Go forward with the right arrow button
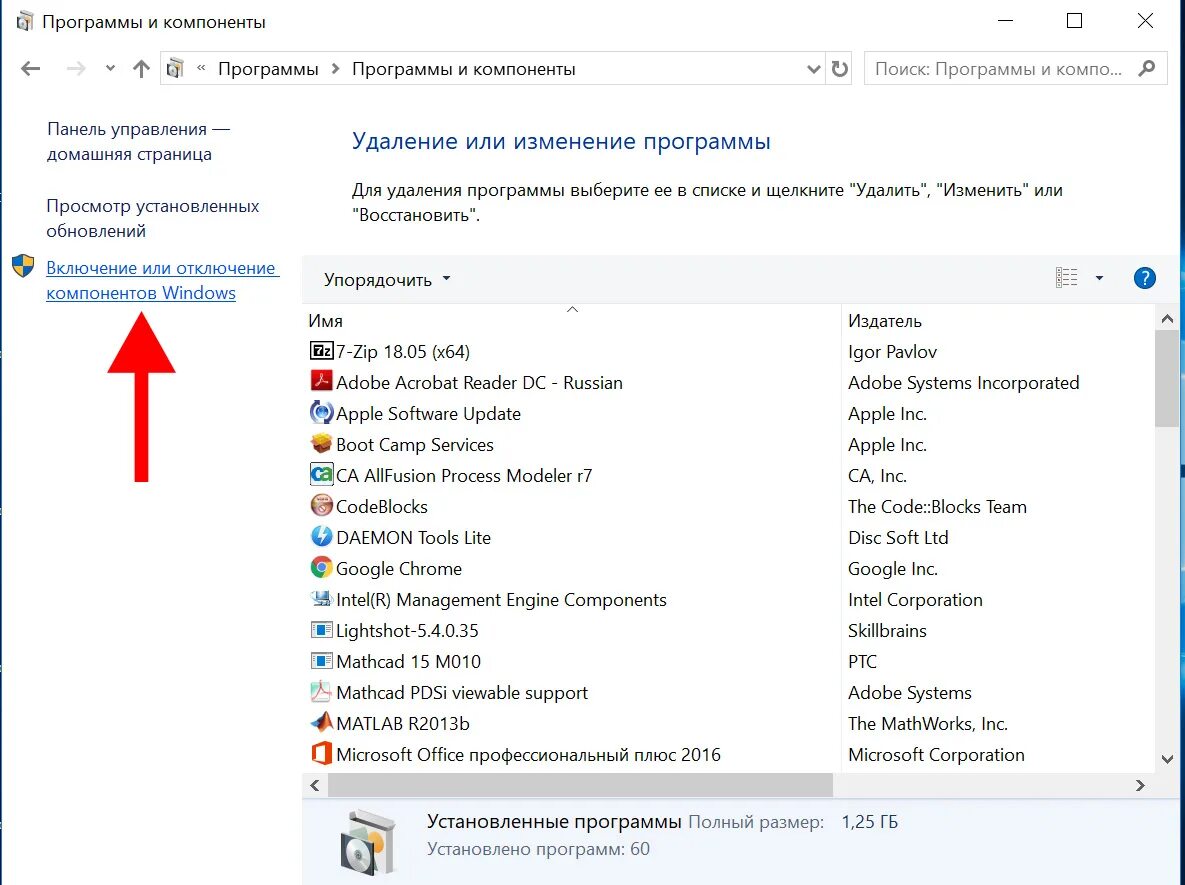Image resolution: width=1185 pixels, height=885 pixels. [x=76, y=69]
